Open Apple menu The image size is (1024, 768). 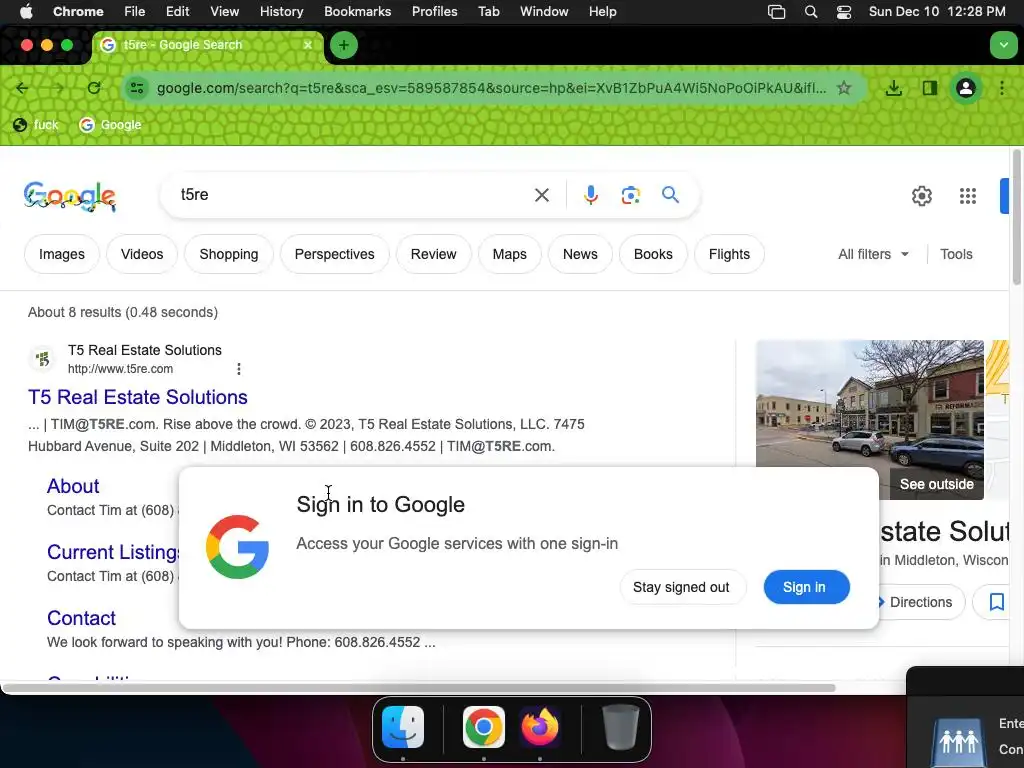pyautogui.click(x=26, y=12)
